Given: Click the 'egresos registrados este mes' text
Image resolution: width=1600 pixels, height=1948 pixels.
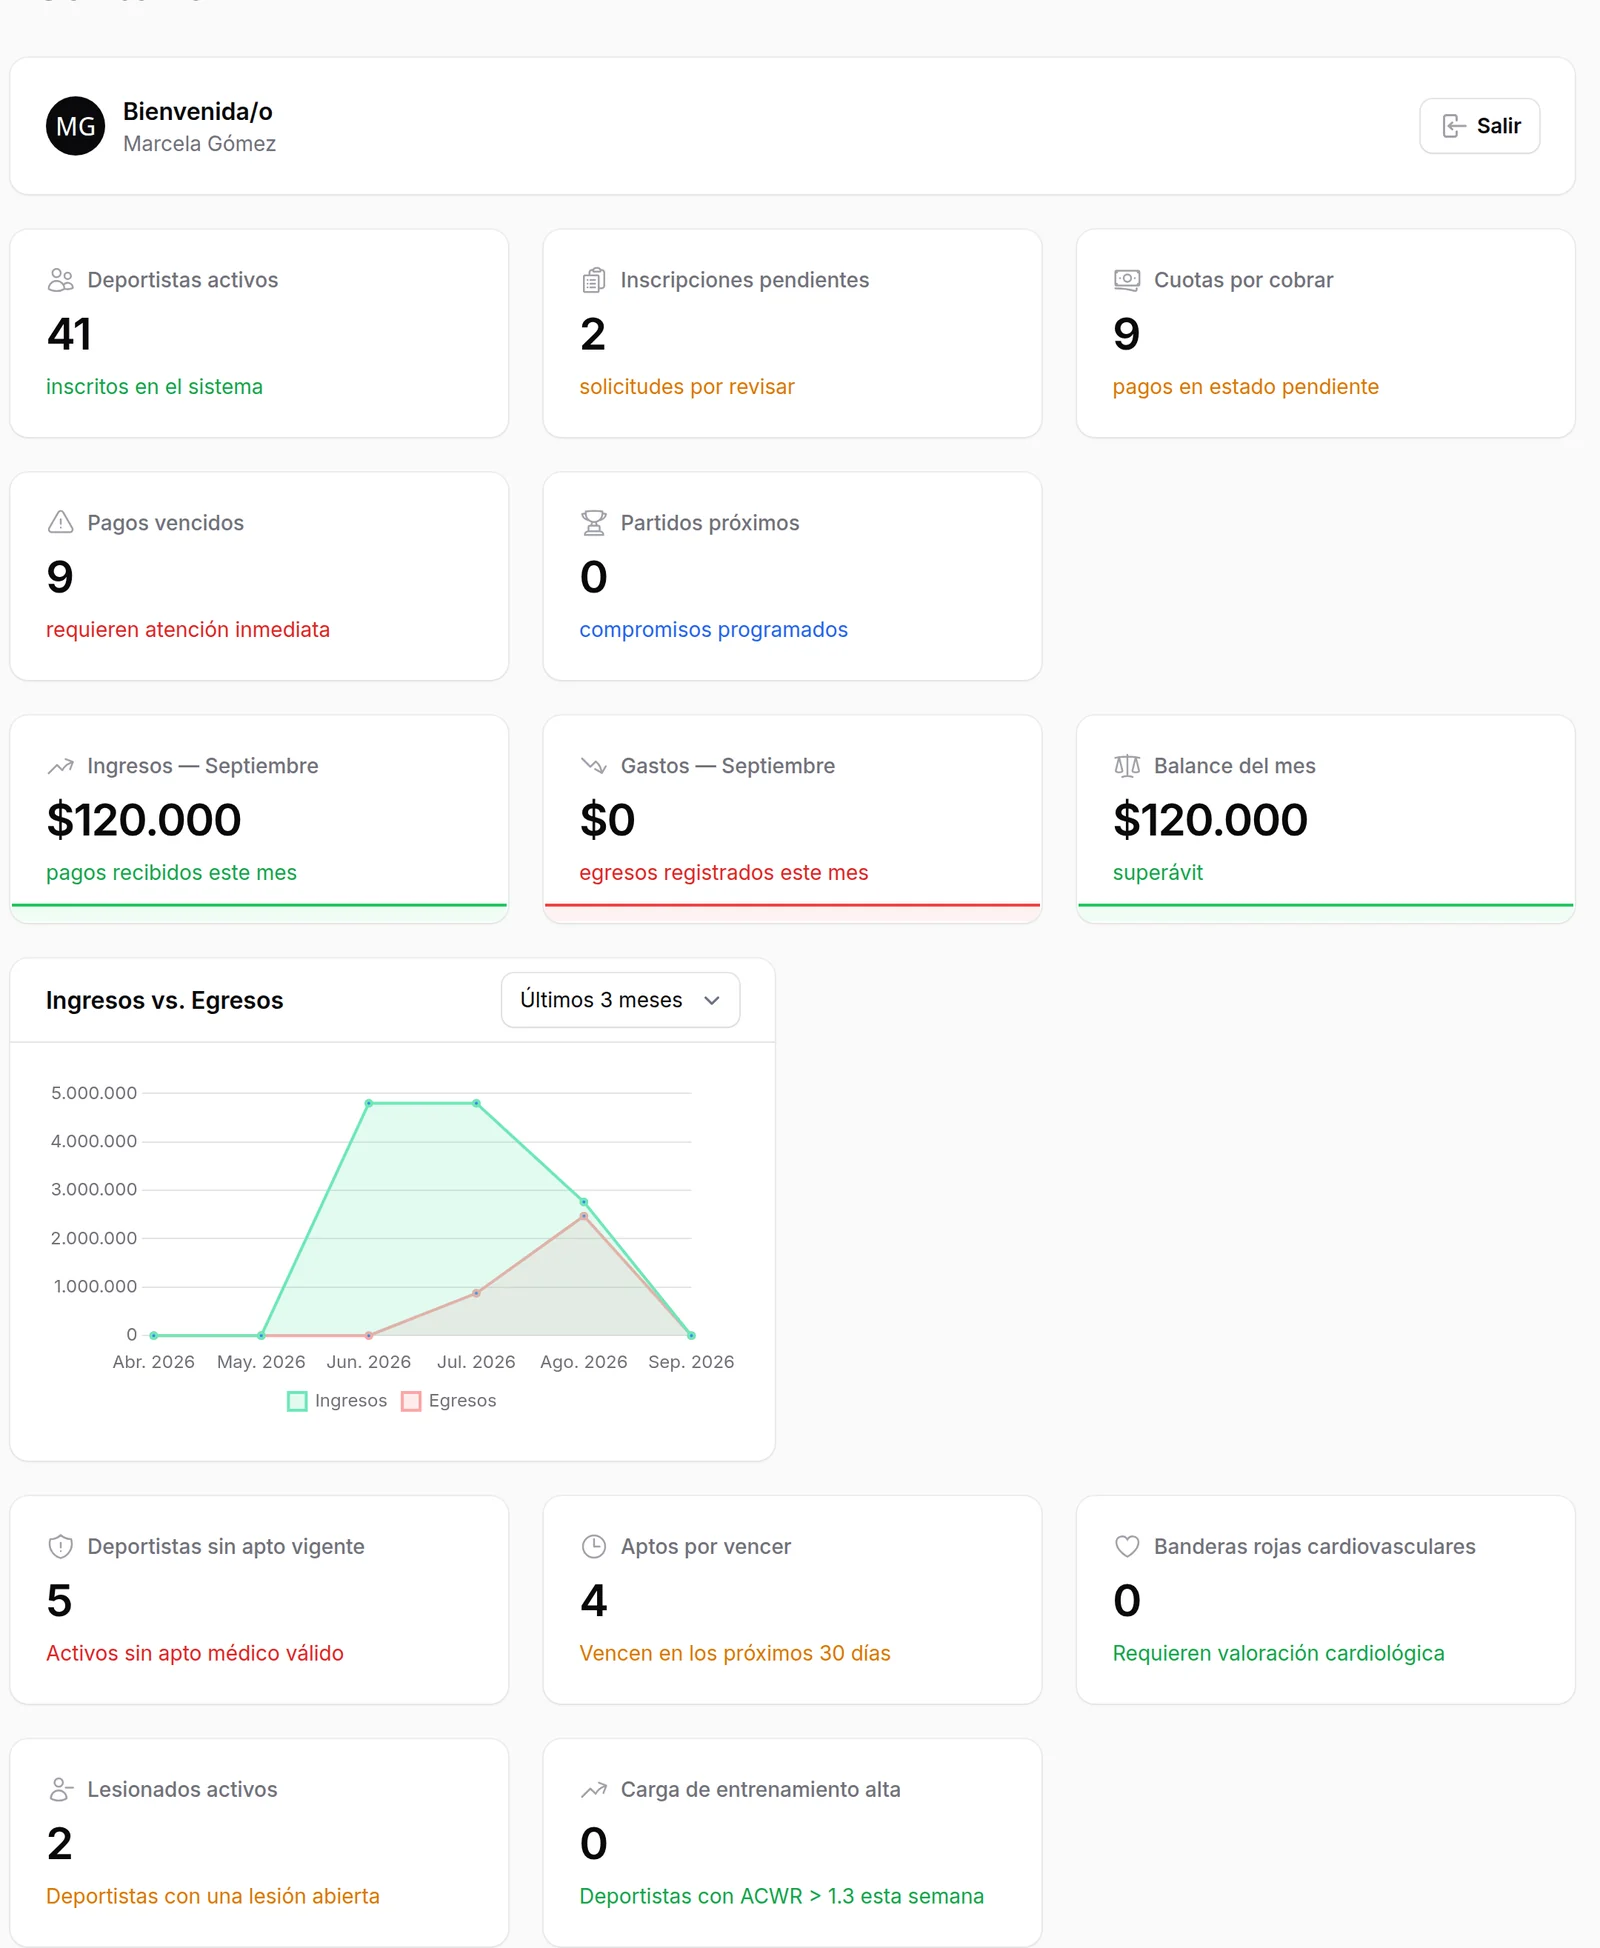Looking at the screenshot, I should pos(723,873).
